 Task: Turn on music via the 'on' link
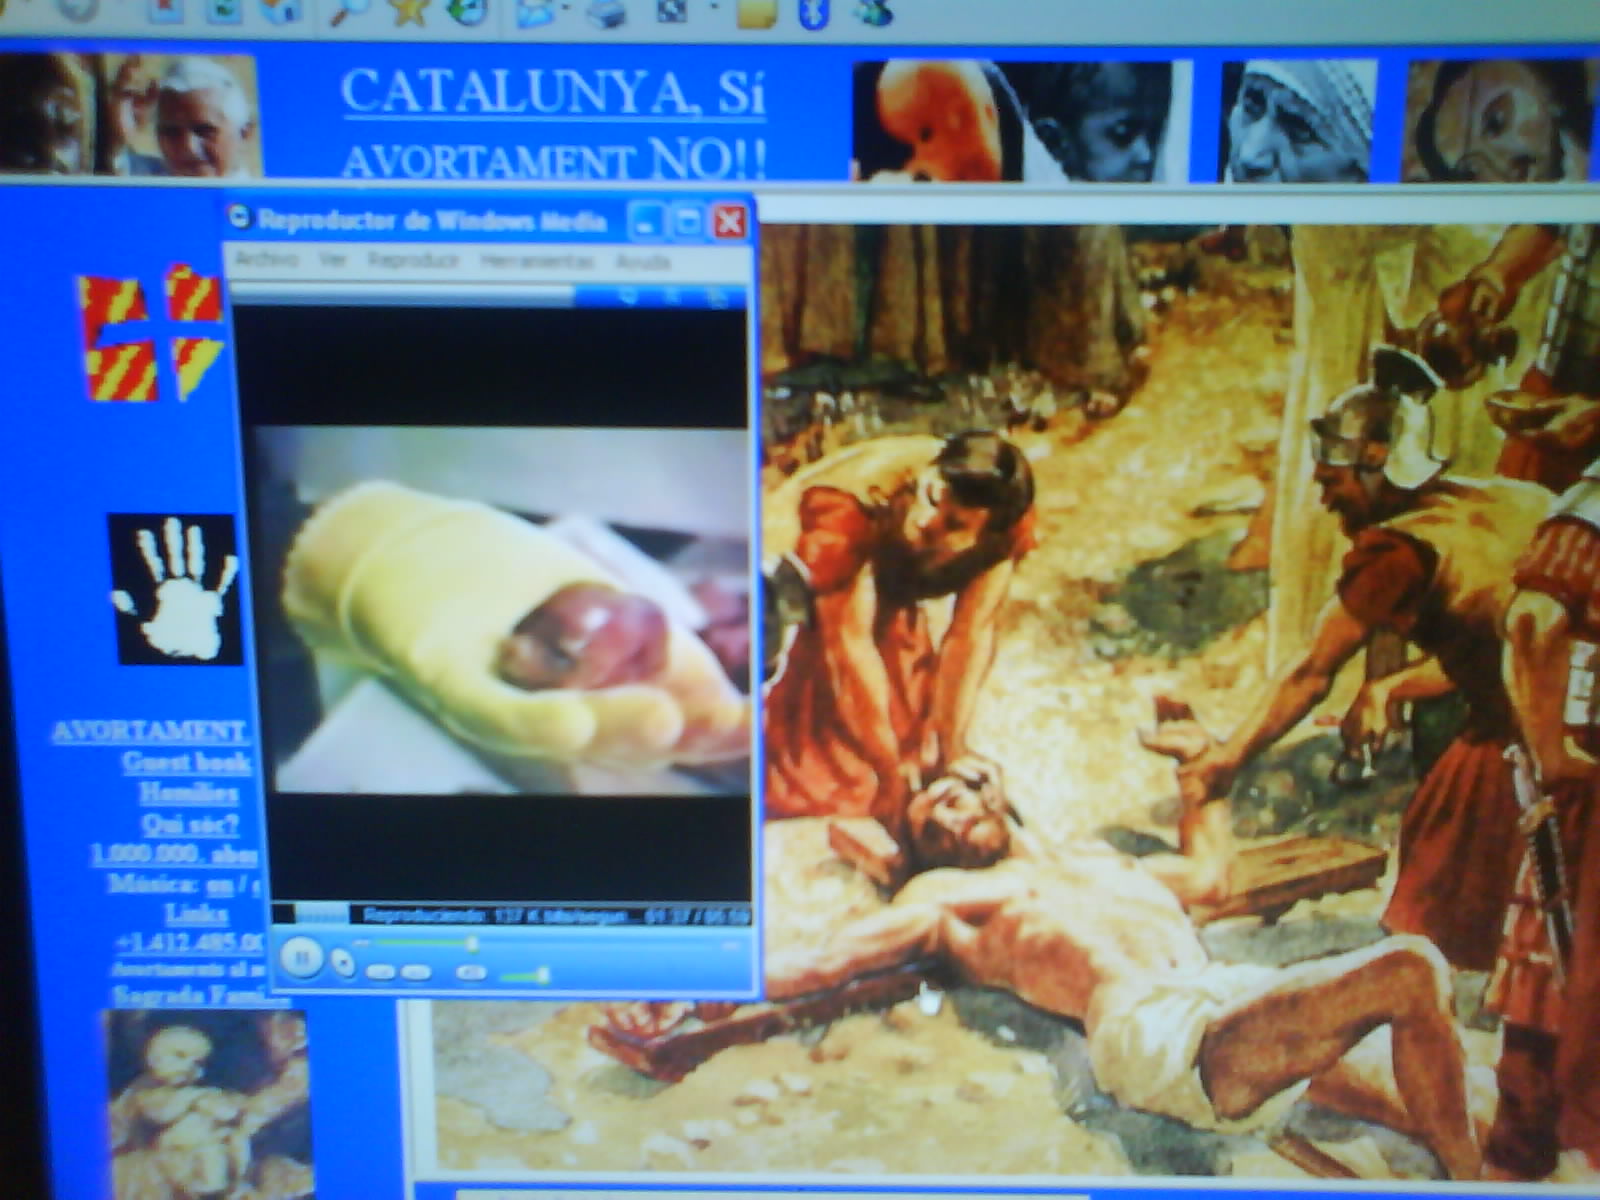click(x=220, y=885)
